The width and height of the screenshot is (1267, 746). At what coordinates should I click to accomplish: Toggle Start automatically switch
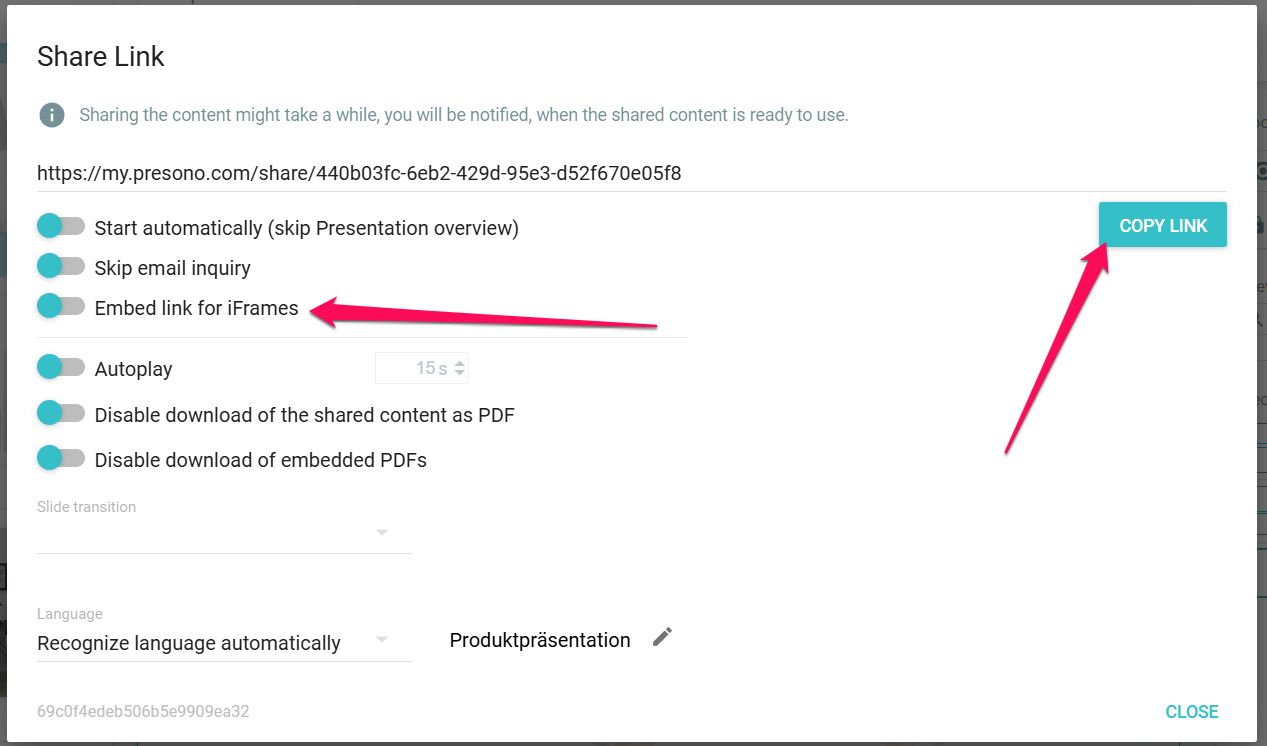(61, 226)
